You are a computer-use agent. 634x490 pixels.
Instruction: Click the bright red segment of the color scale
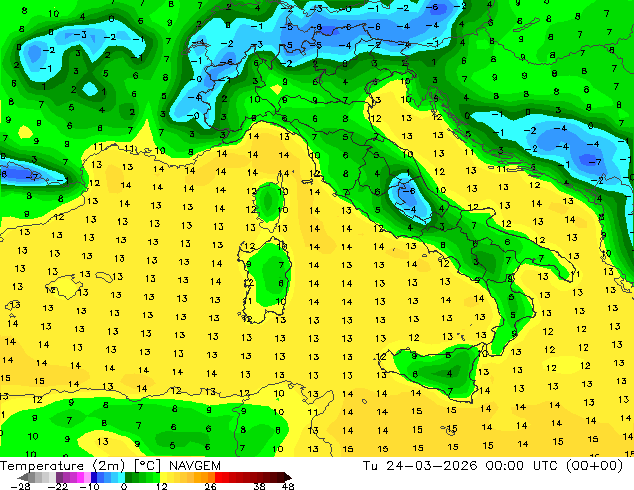(218, 477)
